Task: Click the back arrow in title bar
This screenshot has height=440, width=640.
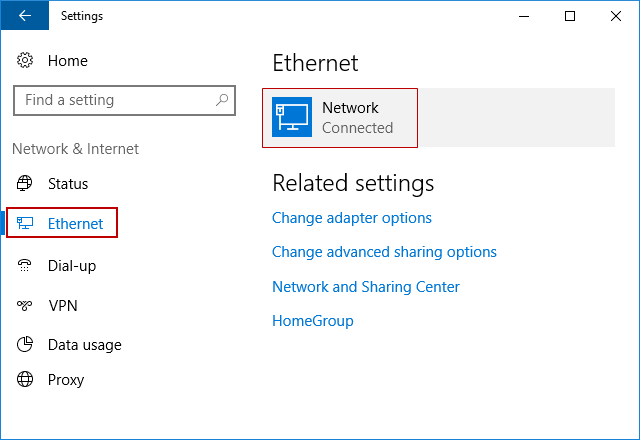Action: (x=24, y=16)
